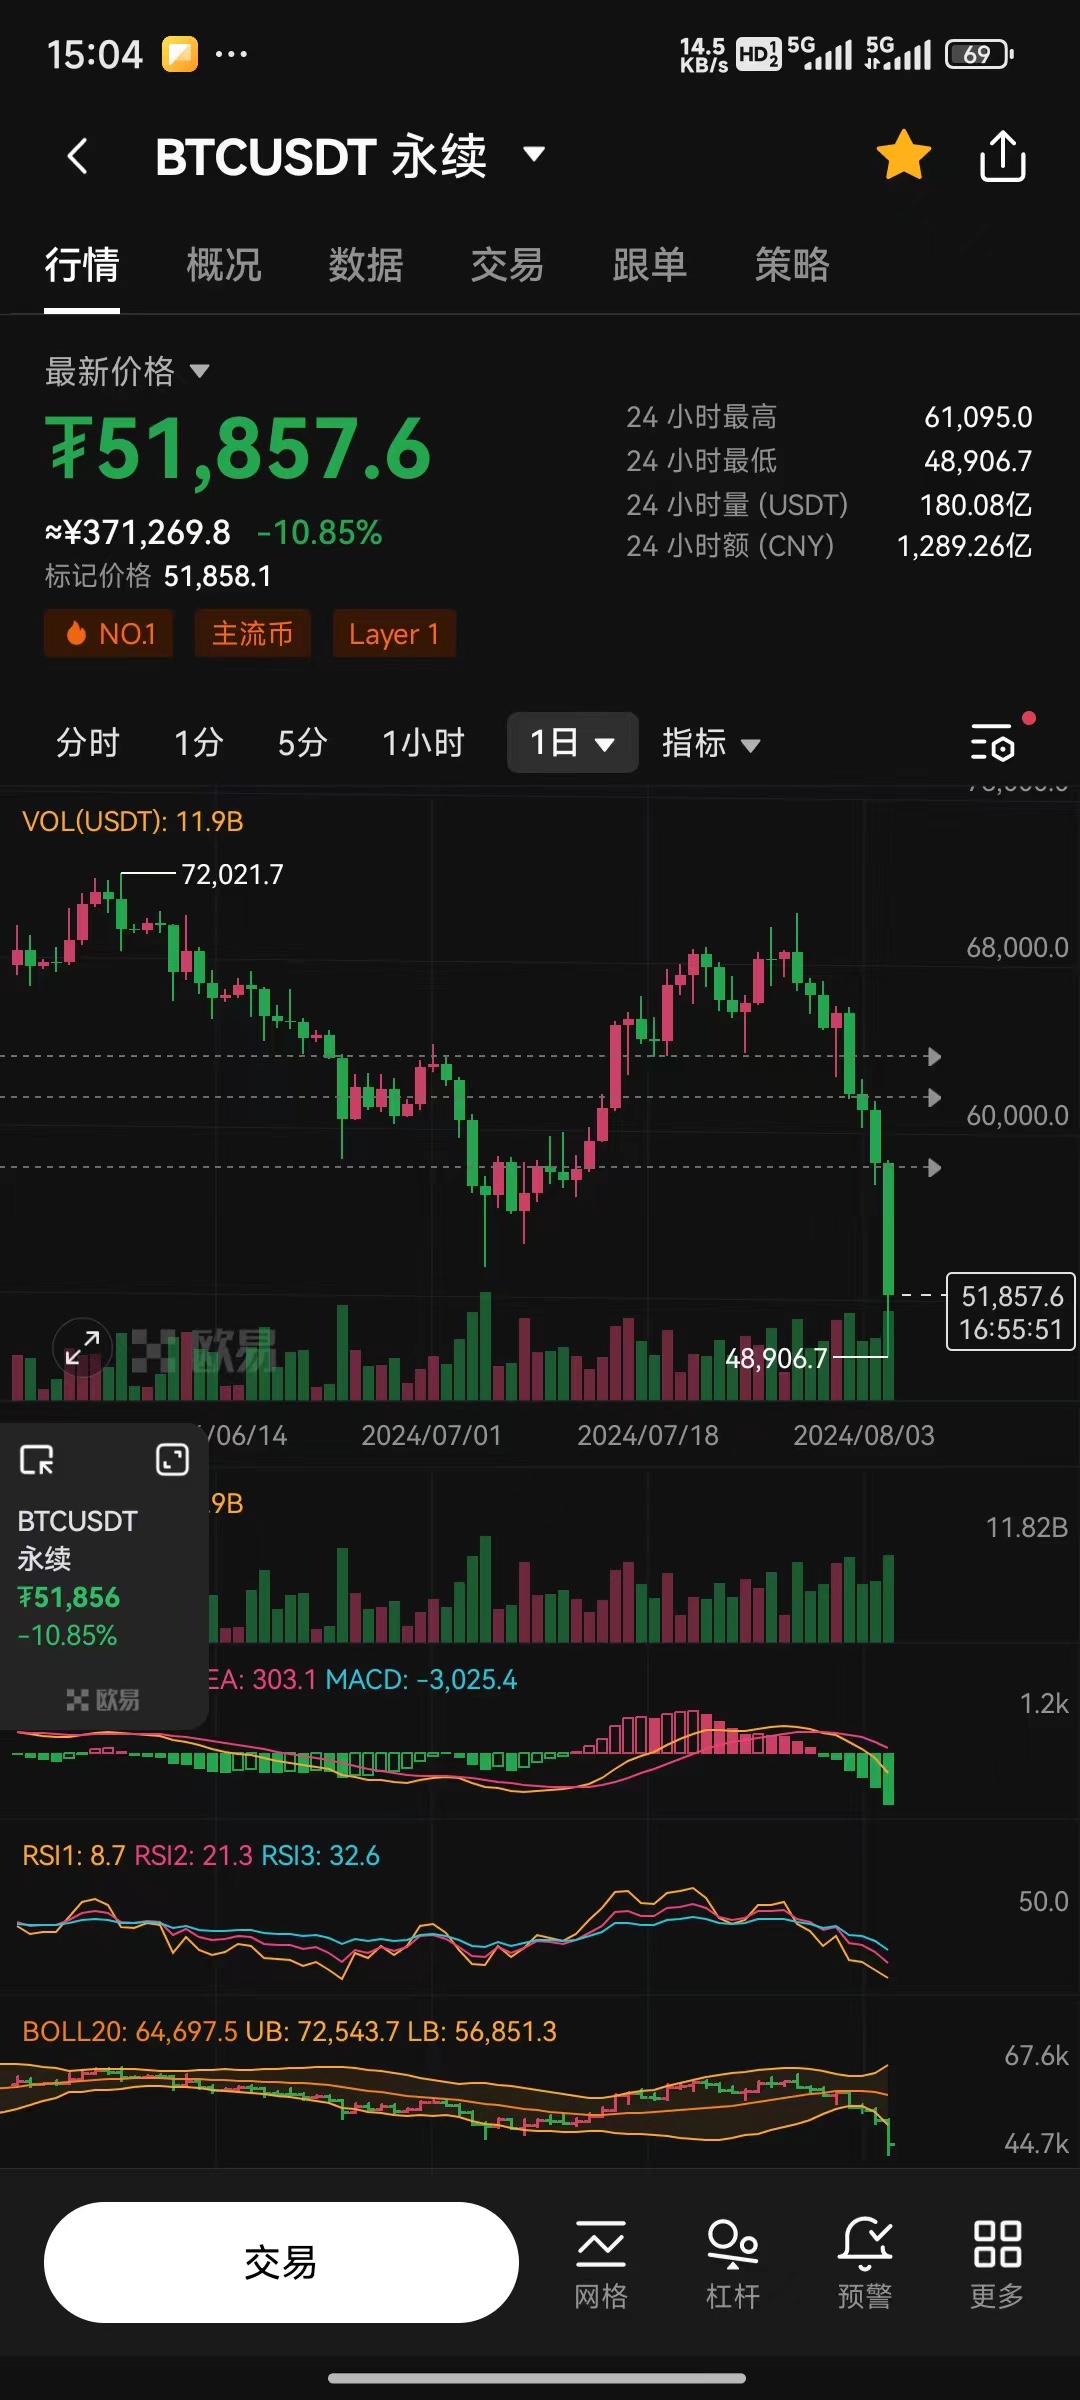Screen dimensions: 1080x2400
Task: Tap the Layer 1 category tag
Action: (x=394, y=634)
